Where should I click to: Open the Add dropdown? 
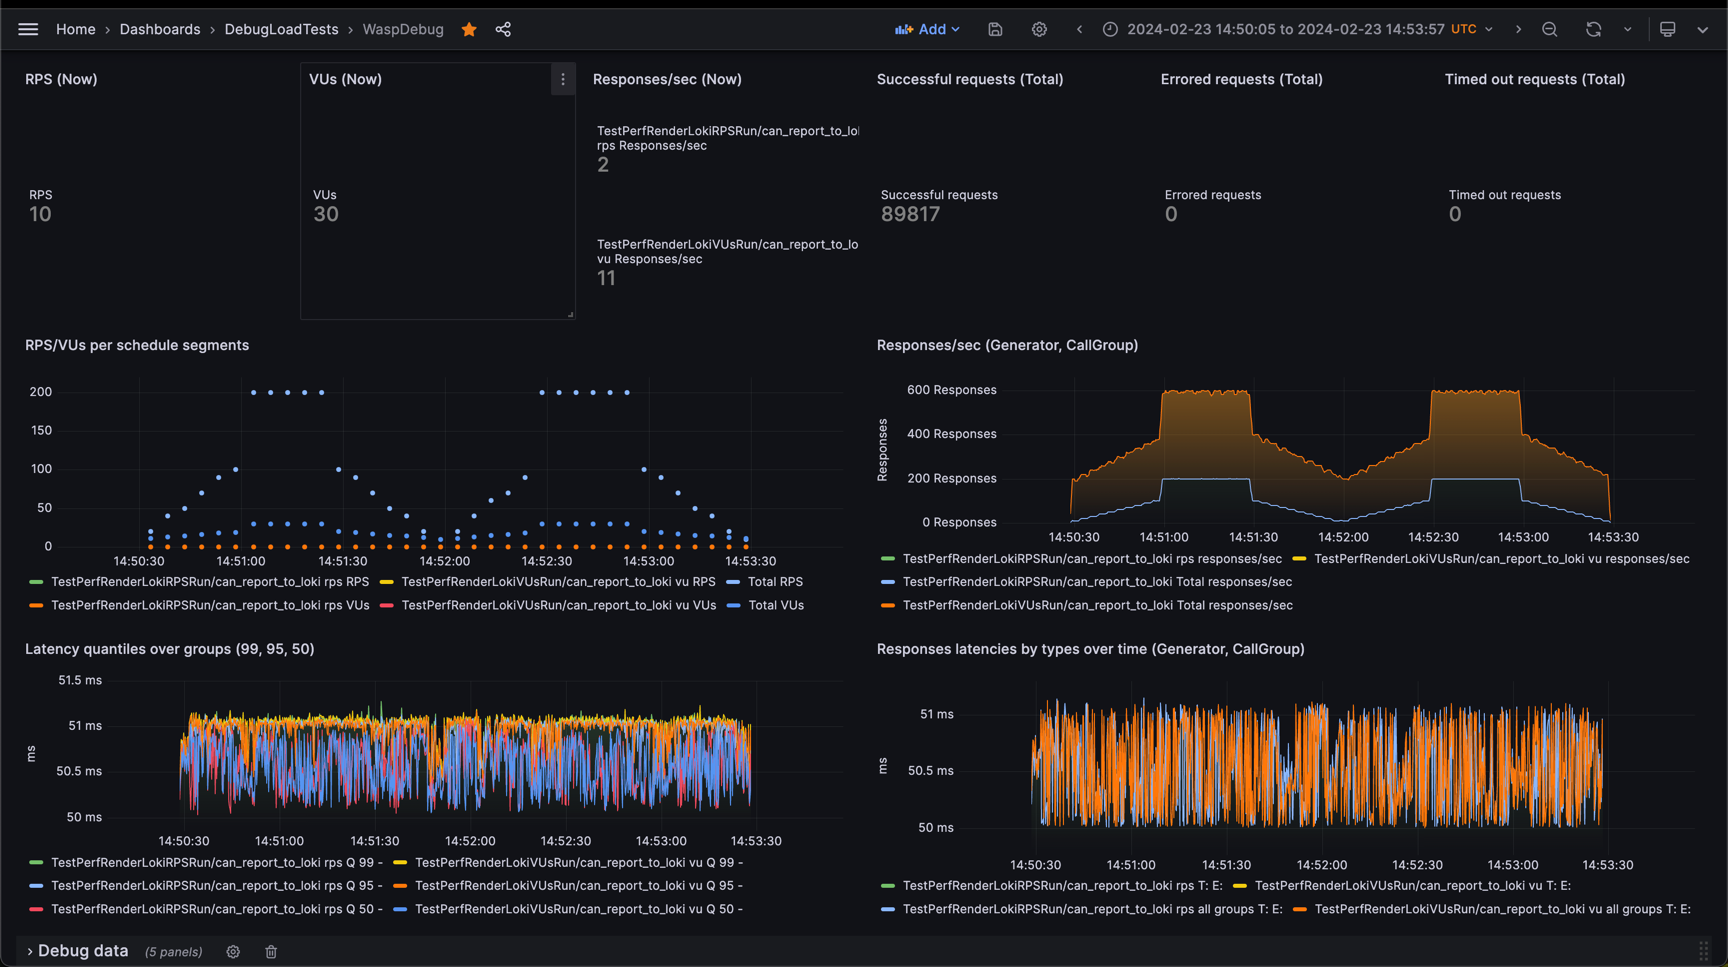tap(927, 29)
